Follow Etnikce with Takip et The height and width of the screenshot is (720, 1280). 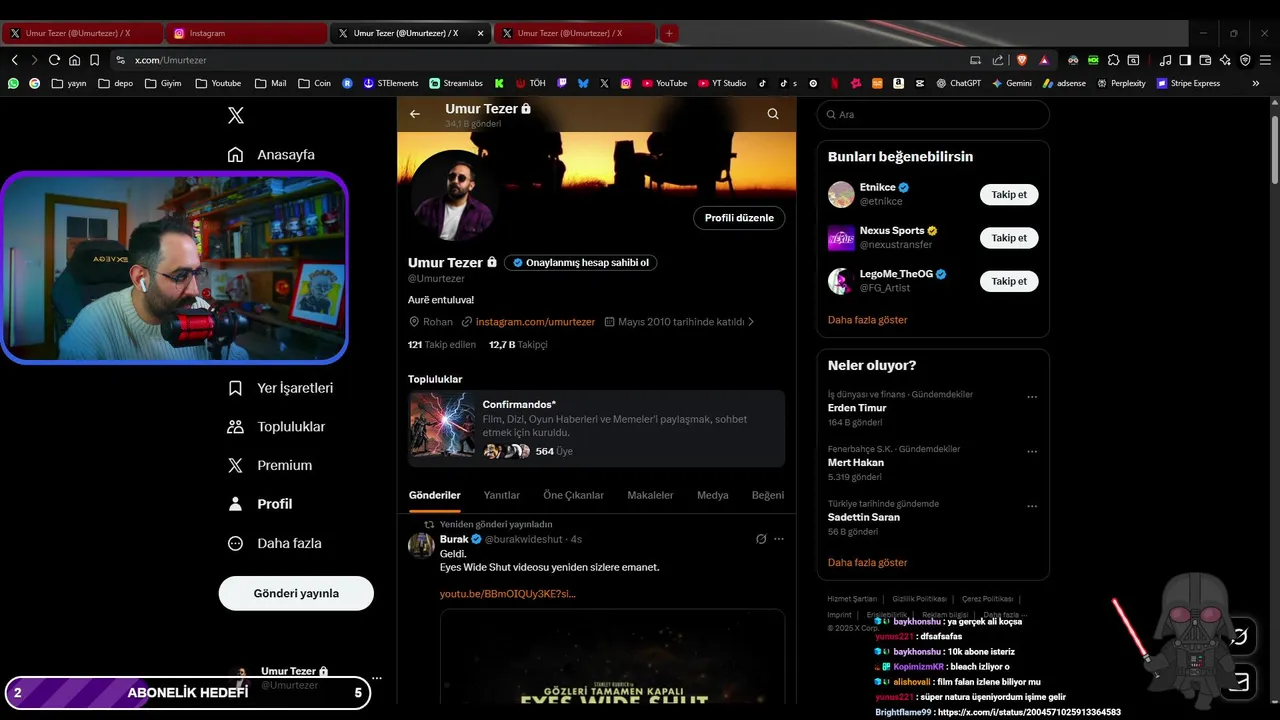1009,195
